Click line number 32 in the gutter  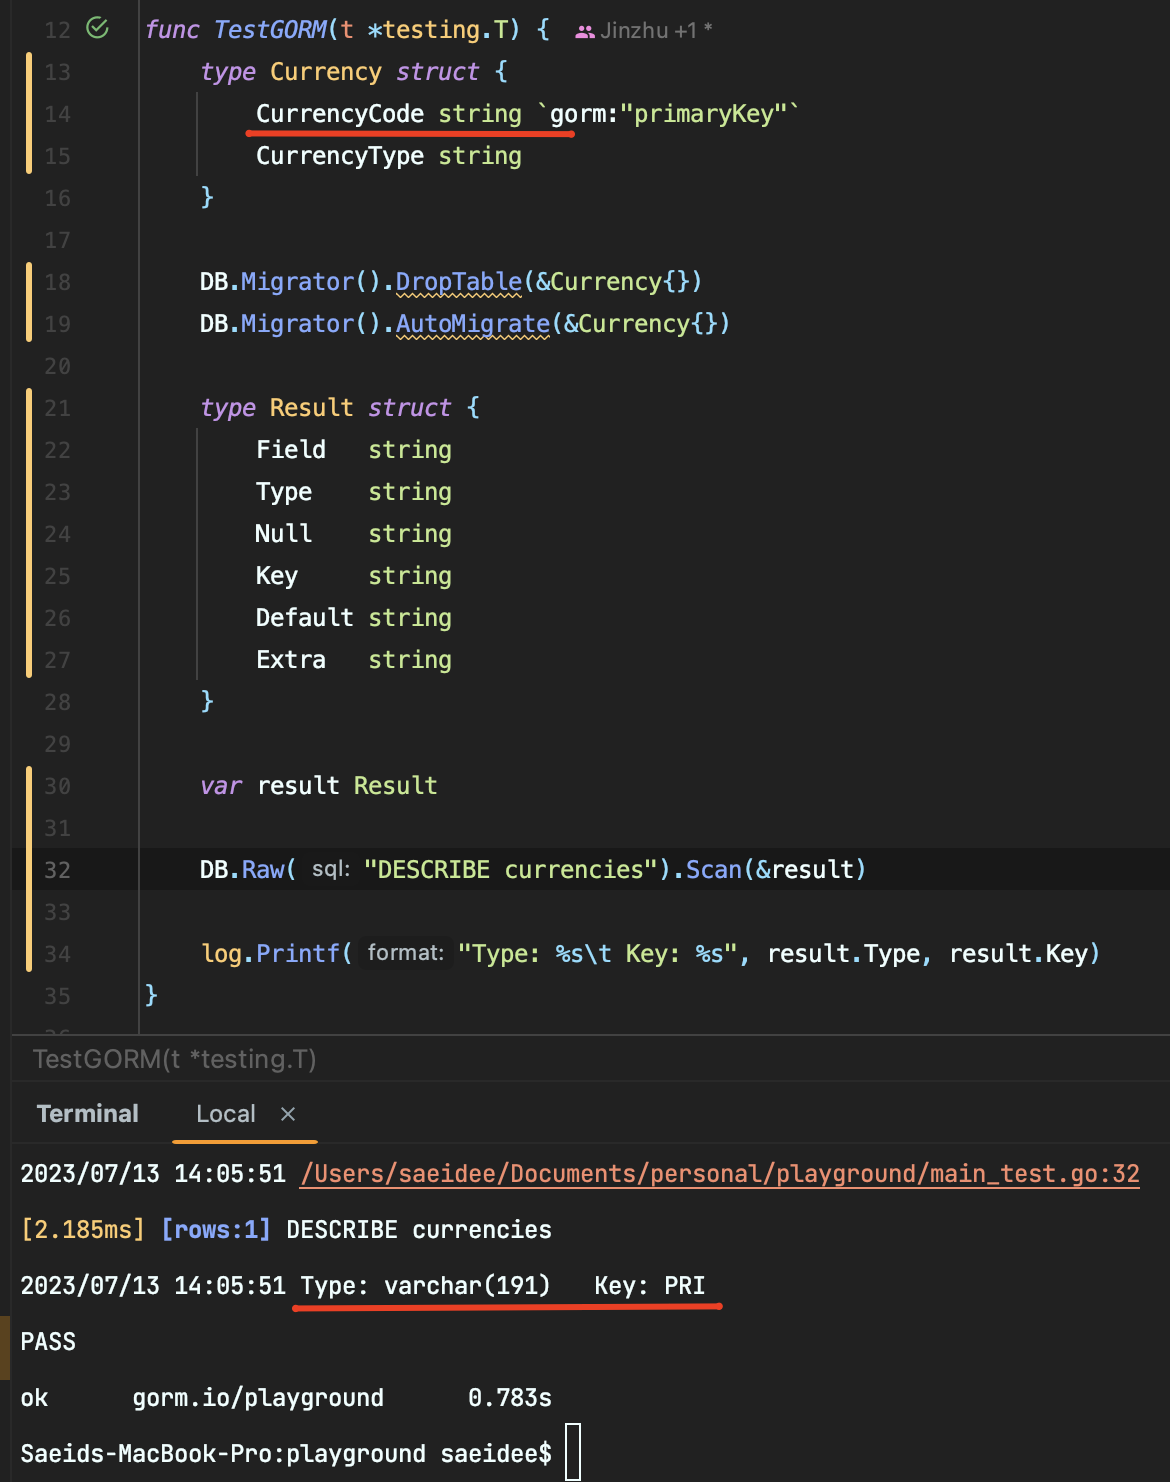[x=57, y=870]
